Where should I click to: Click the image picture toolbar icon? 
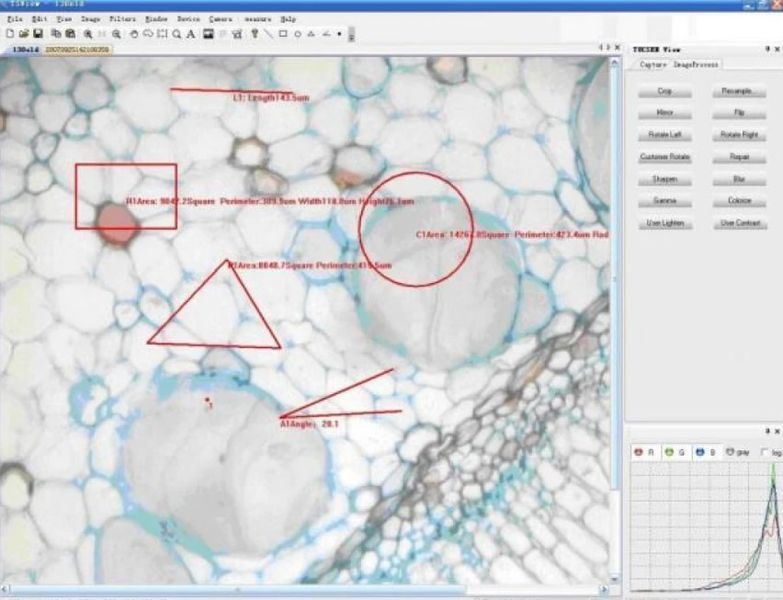[209, 34]
